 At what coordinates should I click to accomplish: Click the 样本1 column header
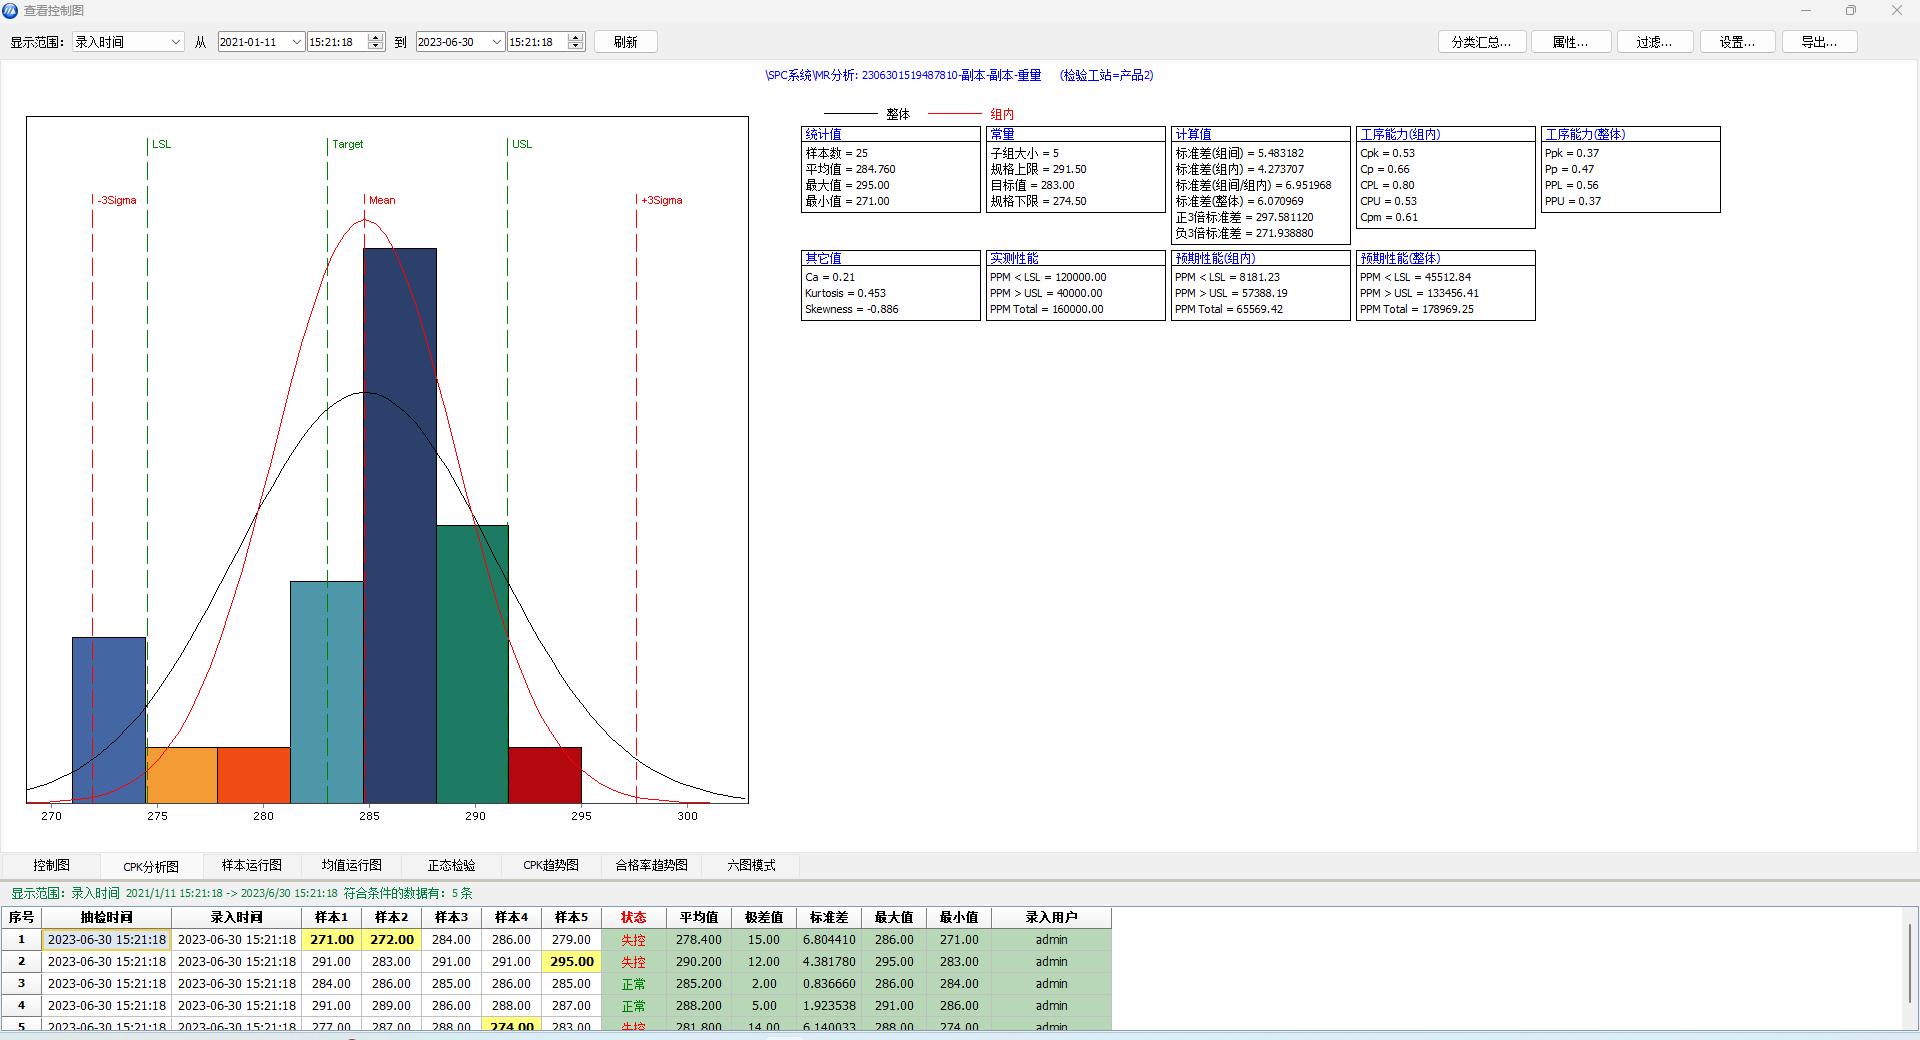[331, 917]
